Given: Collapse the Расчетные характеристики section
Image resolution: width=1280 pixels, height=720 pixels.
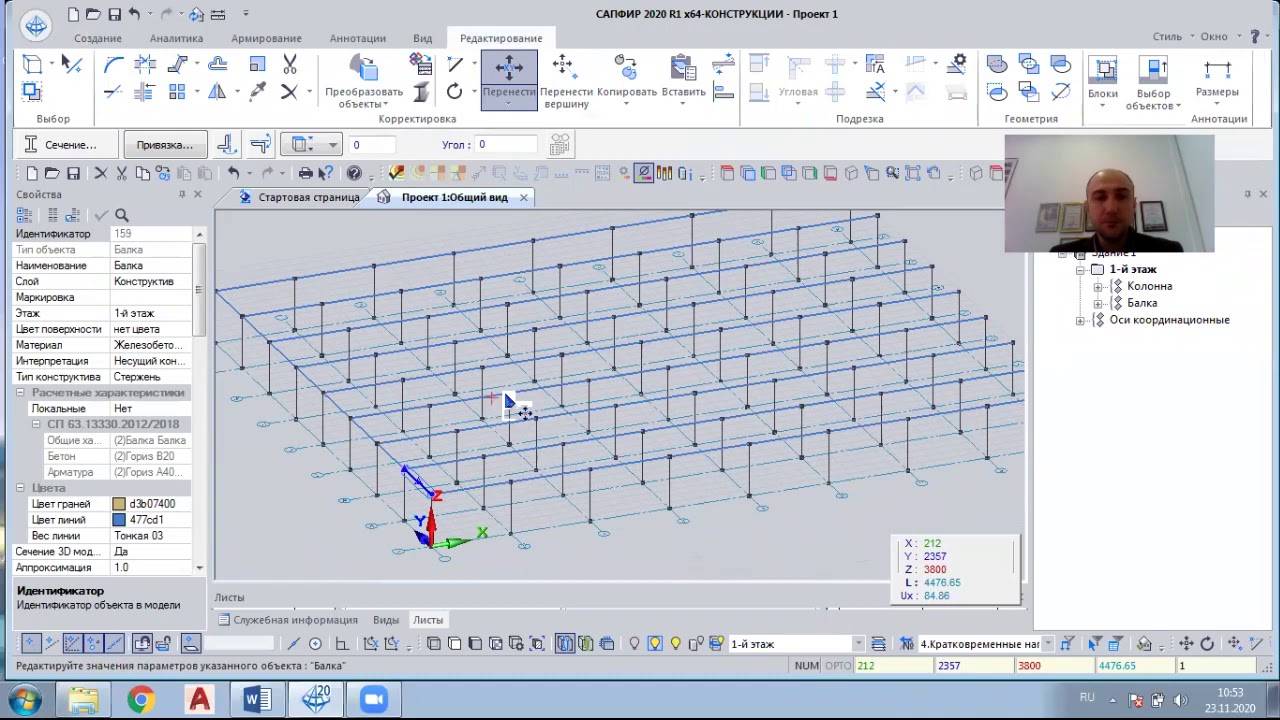Looking at the screenshot, I should (x=20, y=393).
